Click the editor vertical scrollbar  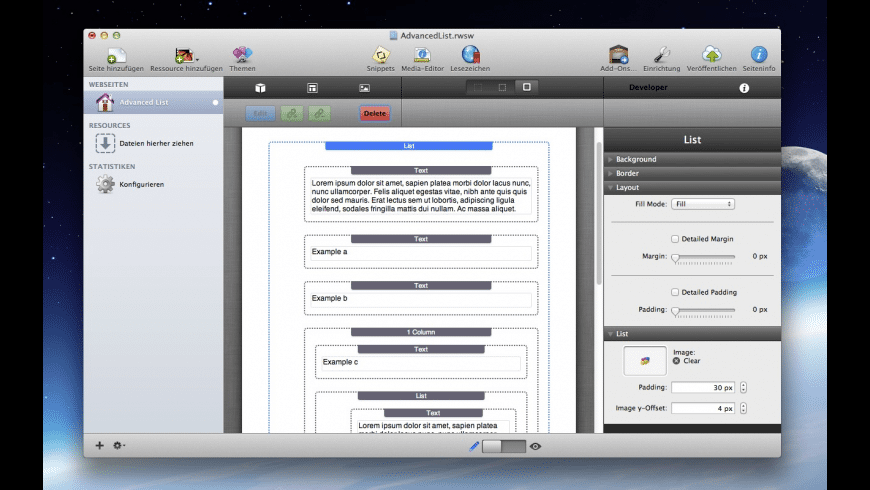click(599, 214)
